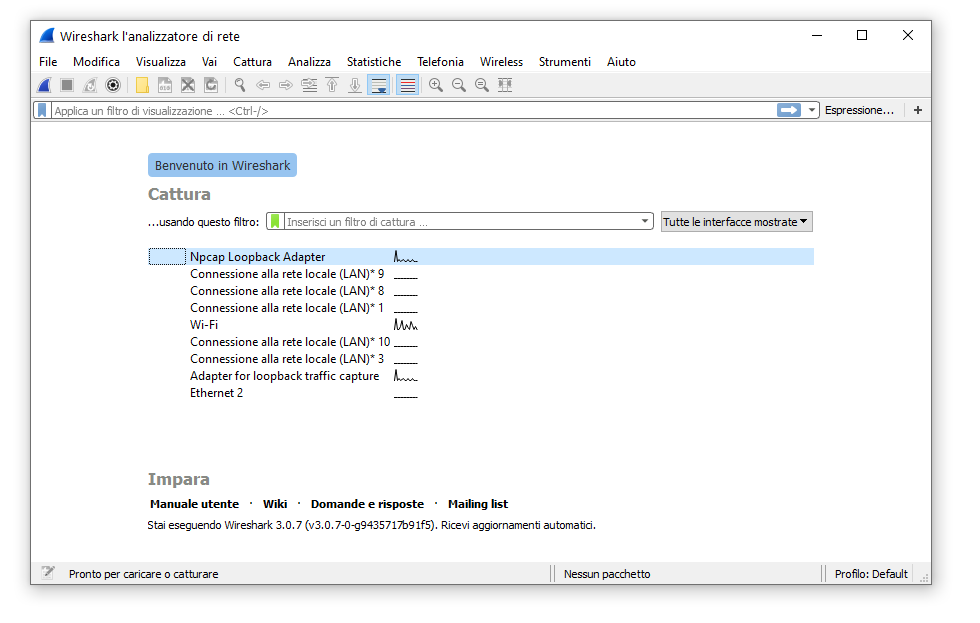Open the Wiki link
980x623 pixels.
point(275,504)
